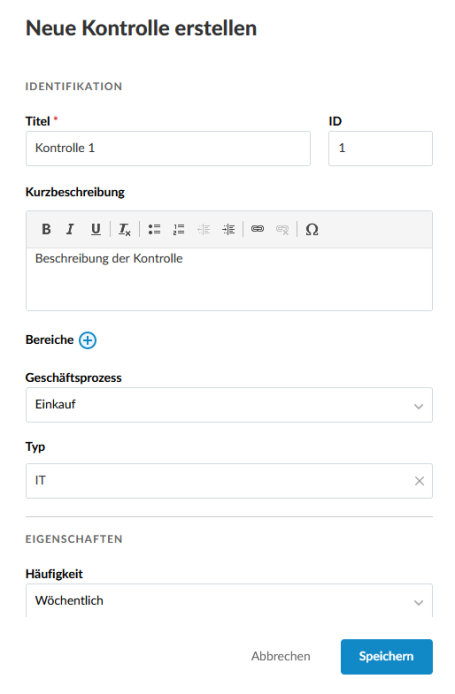The height and width of the screenshot is (694, 455).
Task: Insert a hyperlink via link icon
Action: point(258,229)
